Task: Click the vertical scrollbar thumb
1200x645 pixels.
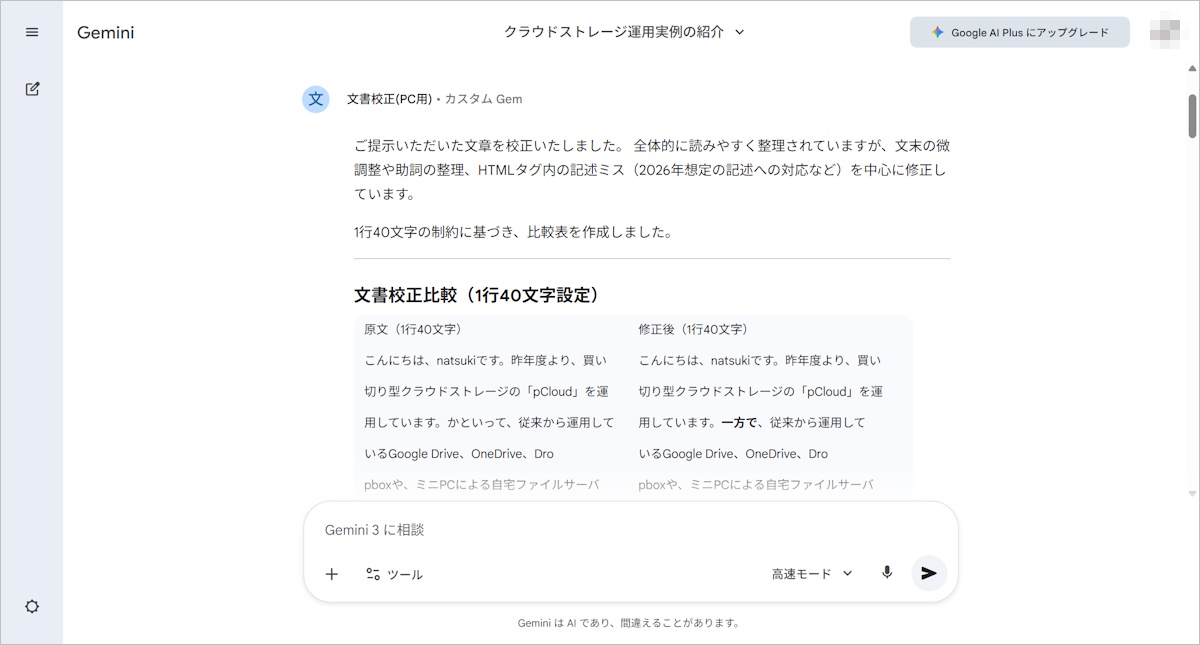Action: [1192, 115]
